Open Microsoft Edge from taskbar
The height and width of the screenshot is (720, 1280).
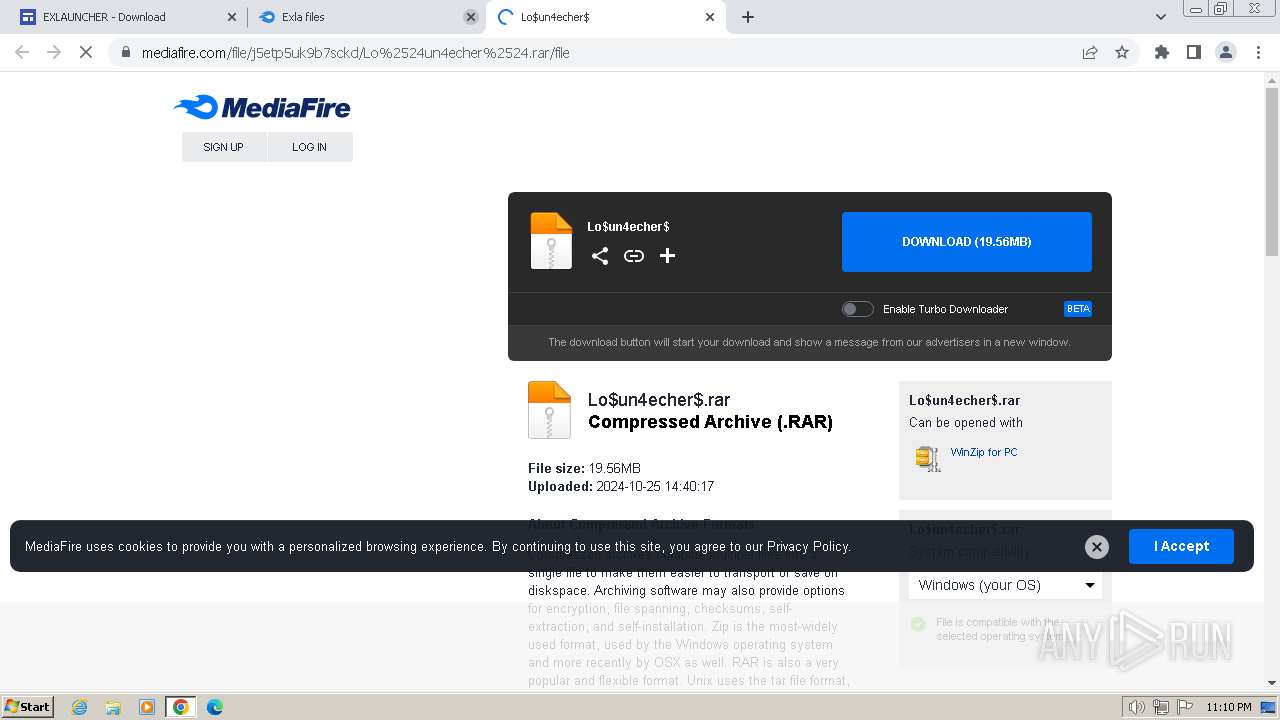coord(215,707)
